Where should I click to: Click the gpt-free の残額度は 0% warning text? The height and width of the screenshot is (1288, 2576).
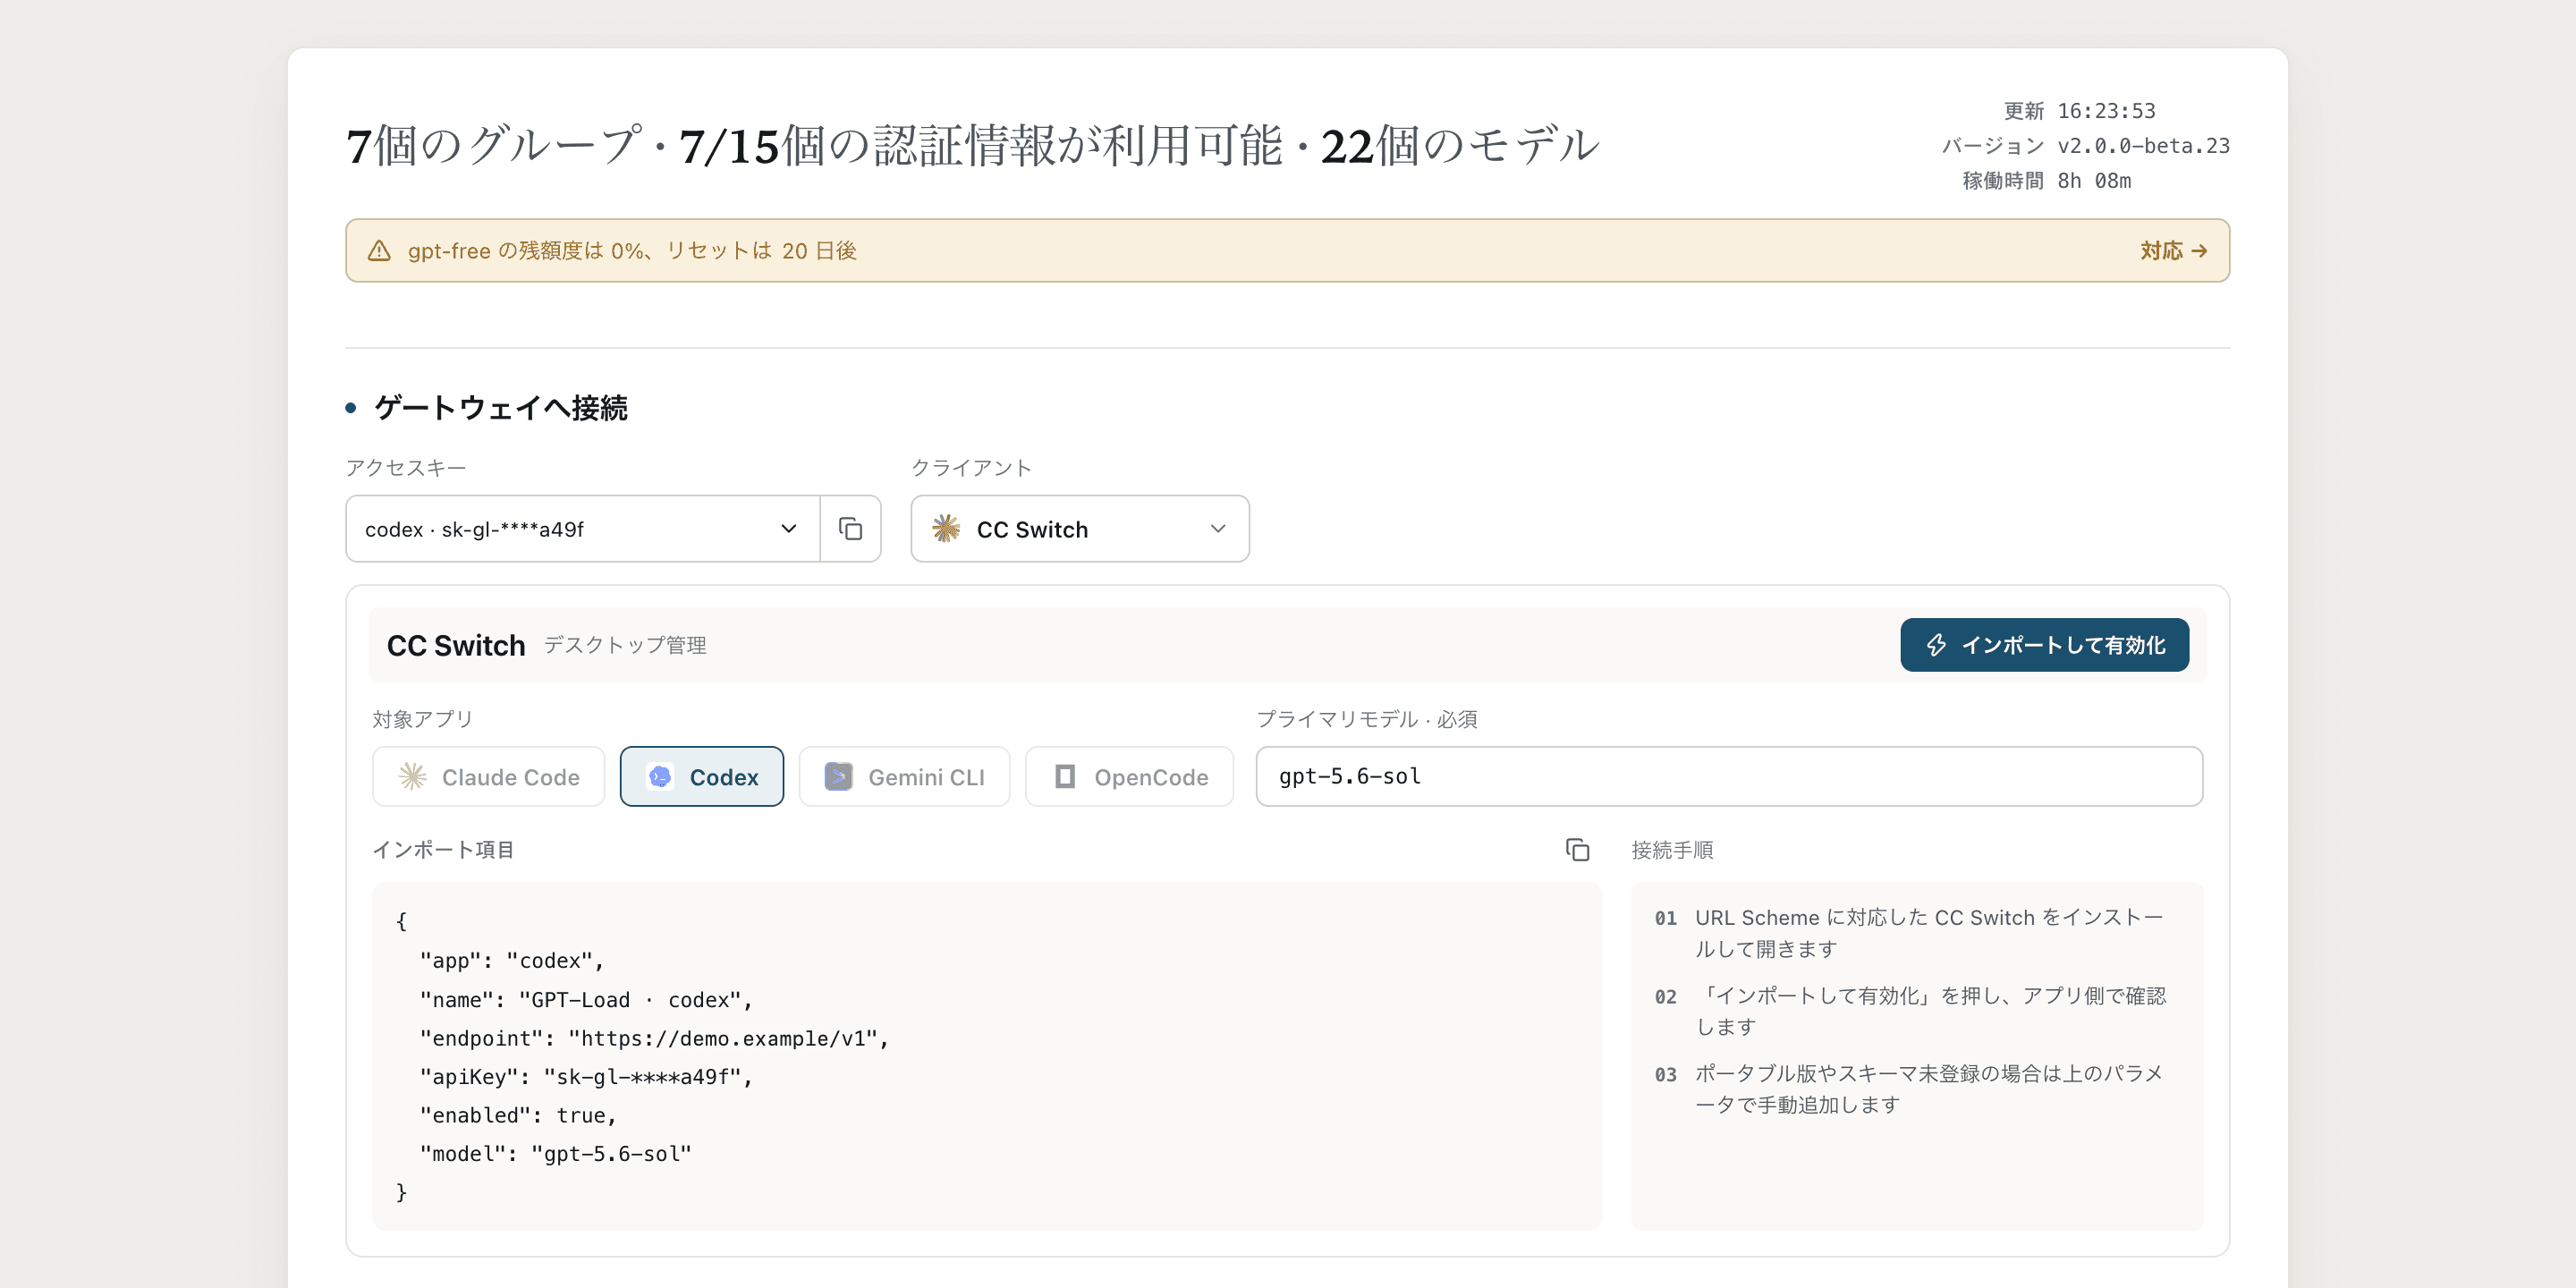tap(632, 251)
